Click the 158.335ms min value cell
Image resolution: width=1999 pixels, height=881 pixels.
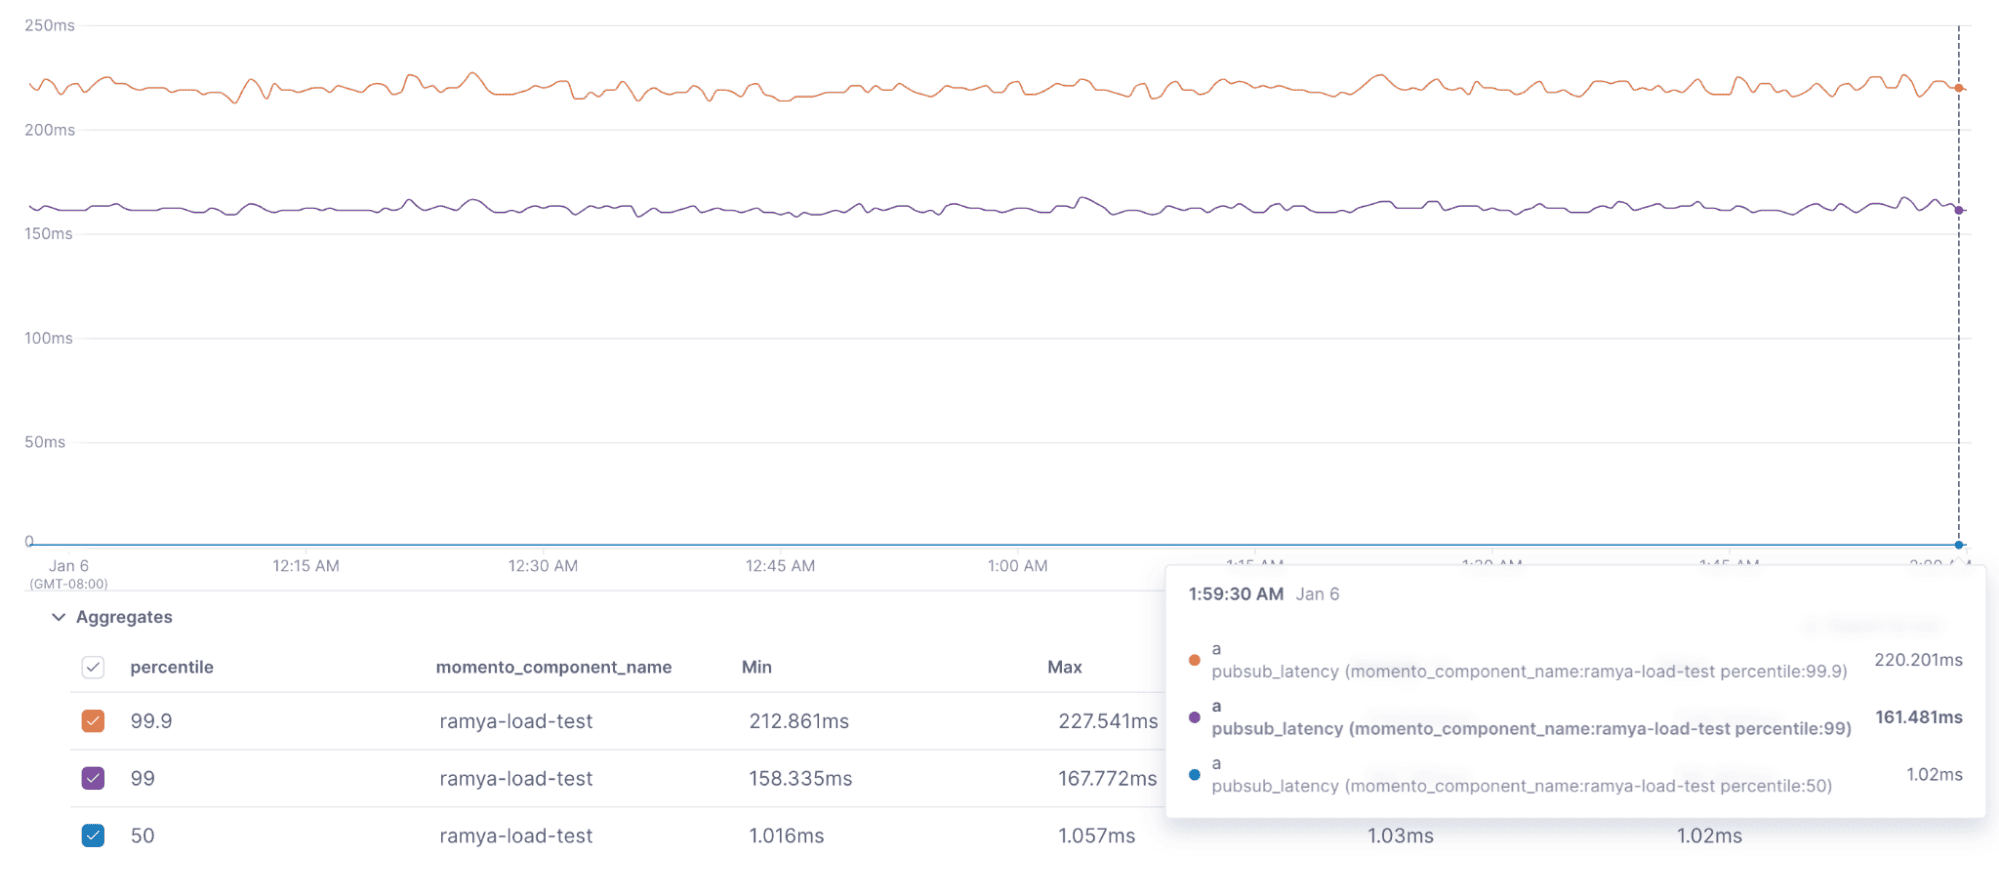point(801,778)
